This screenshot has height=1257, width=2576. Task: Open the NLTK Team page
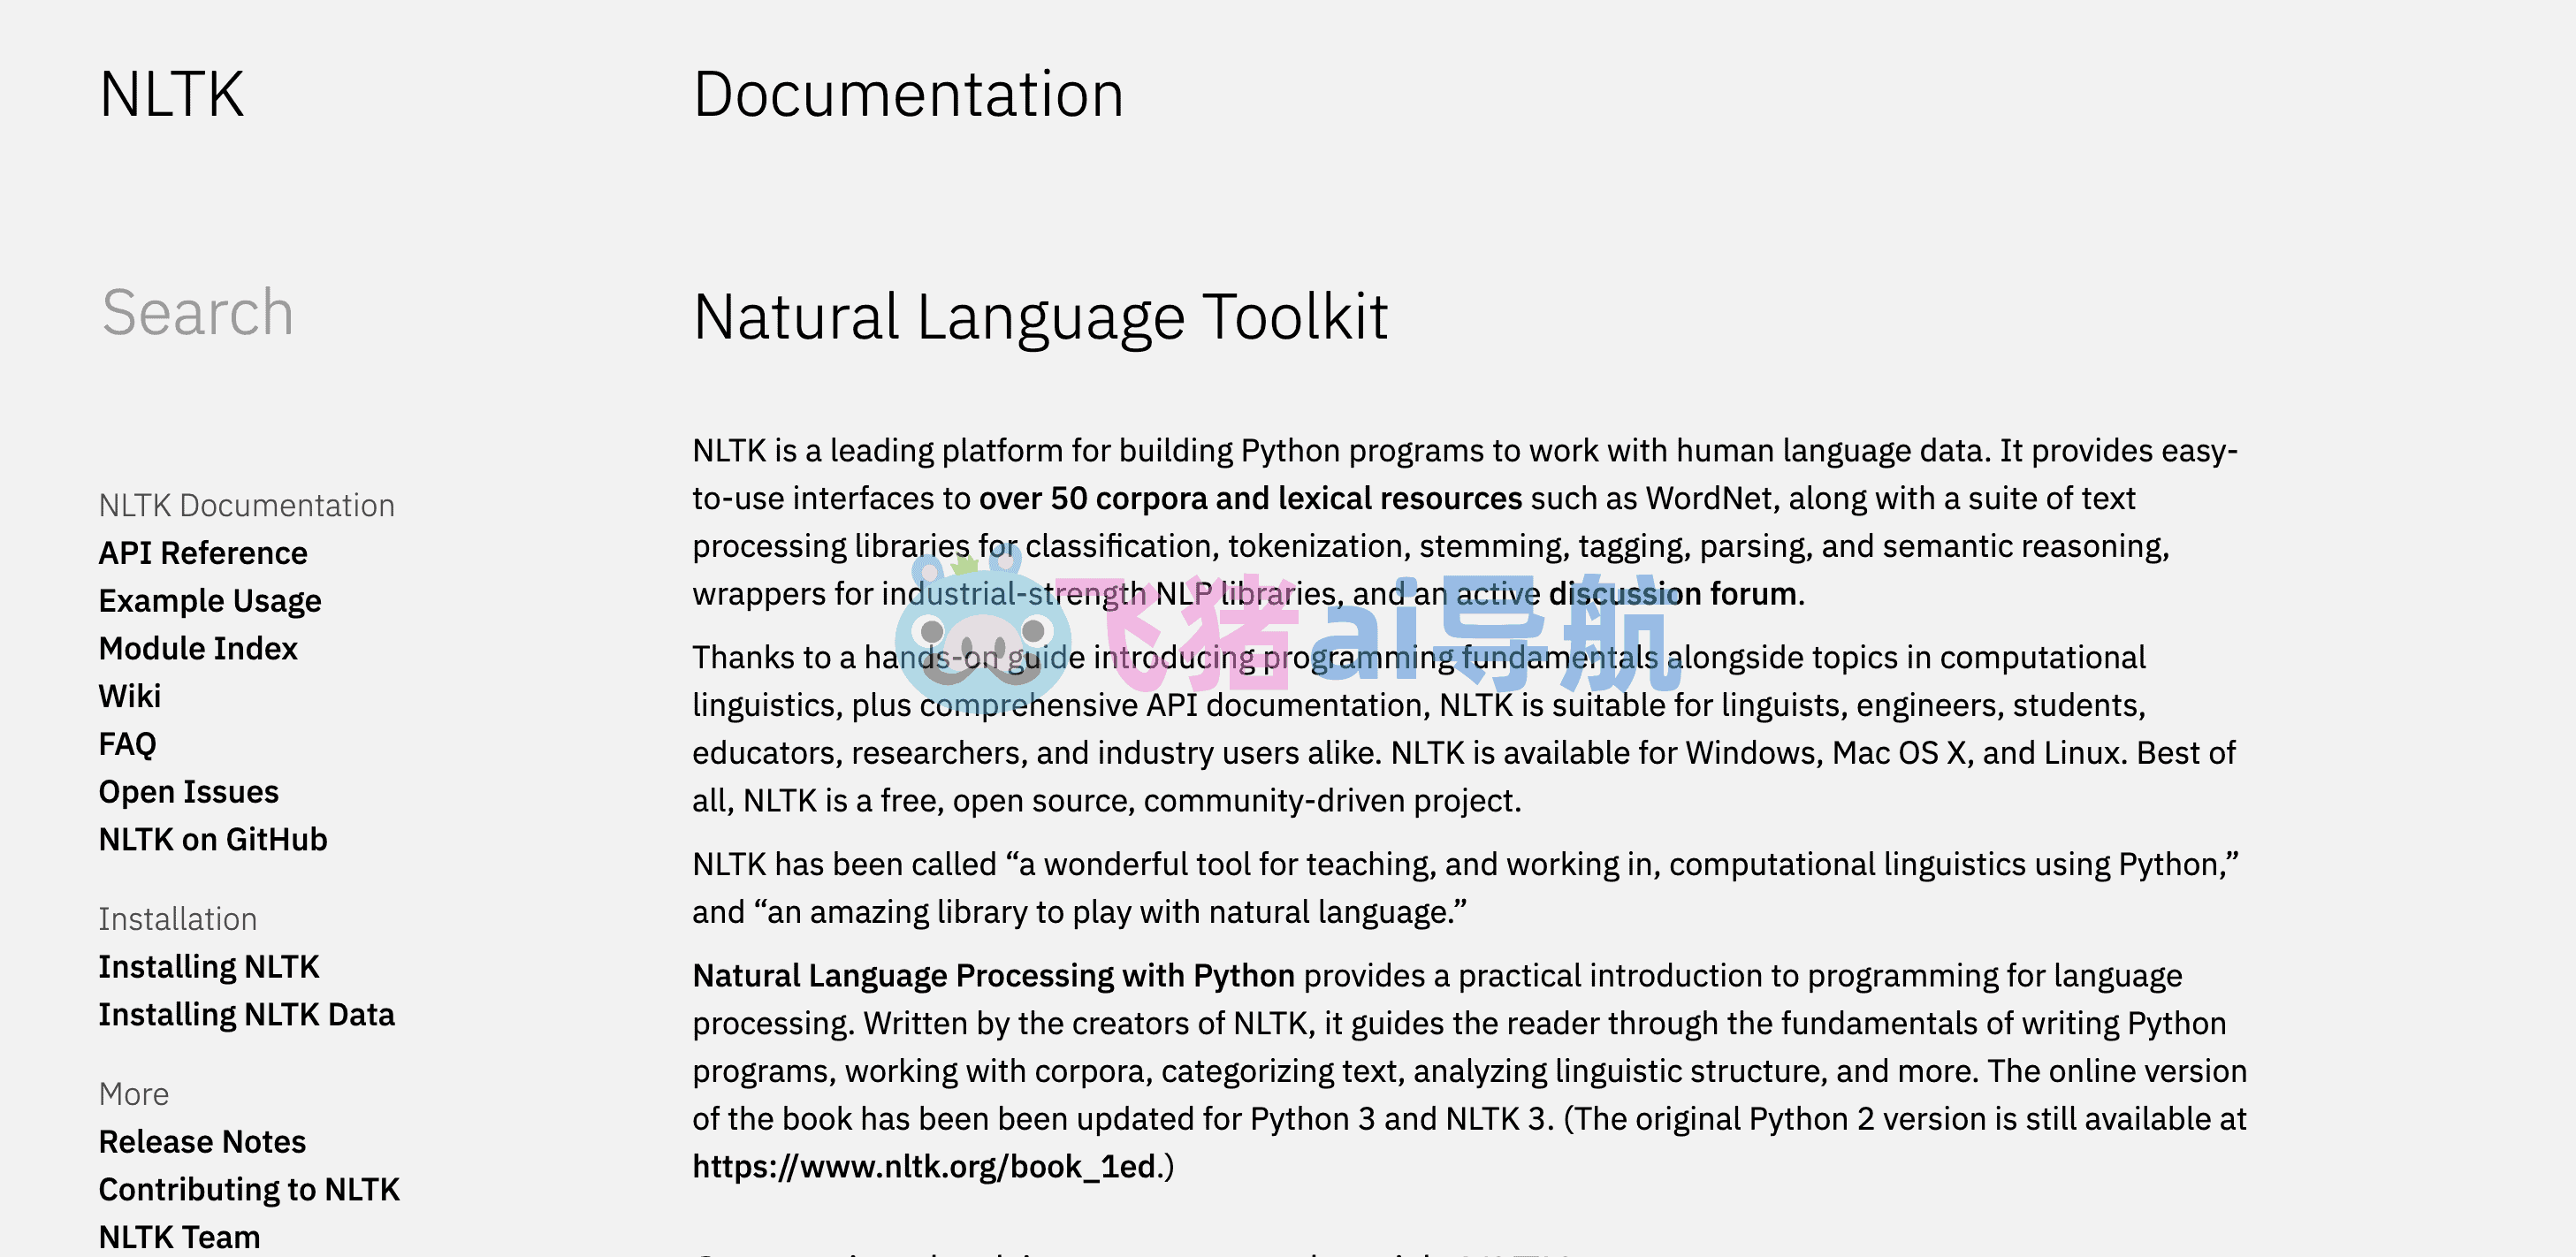(180, 1237)
